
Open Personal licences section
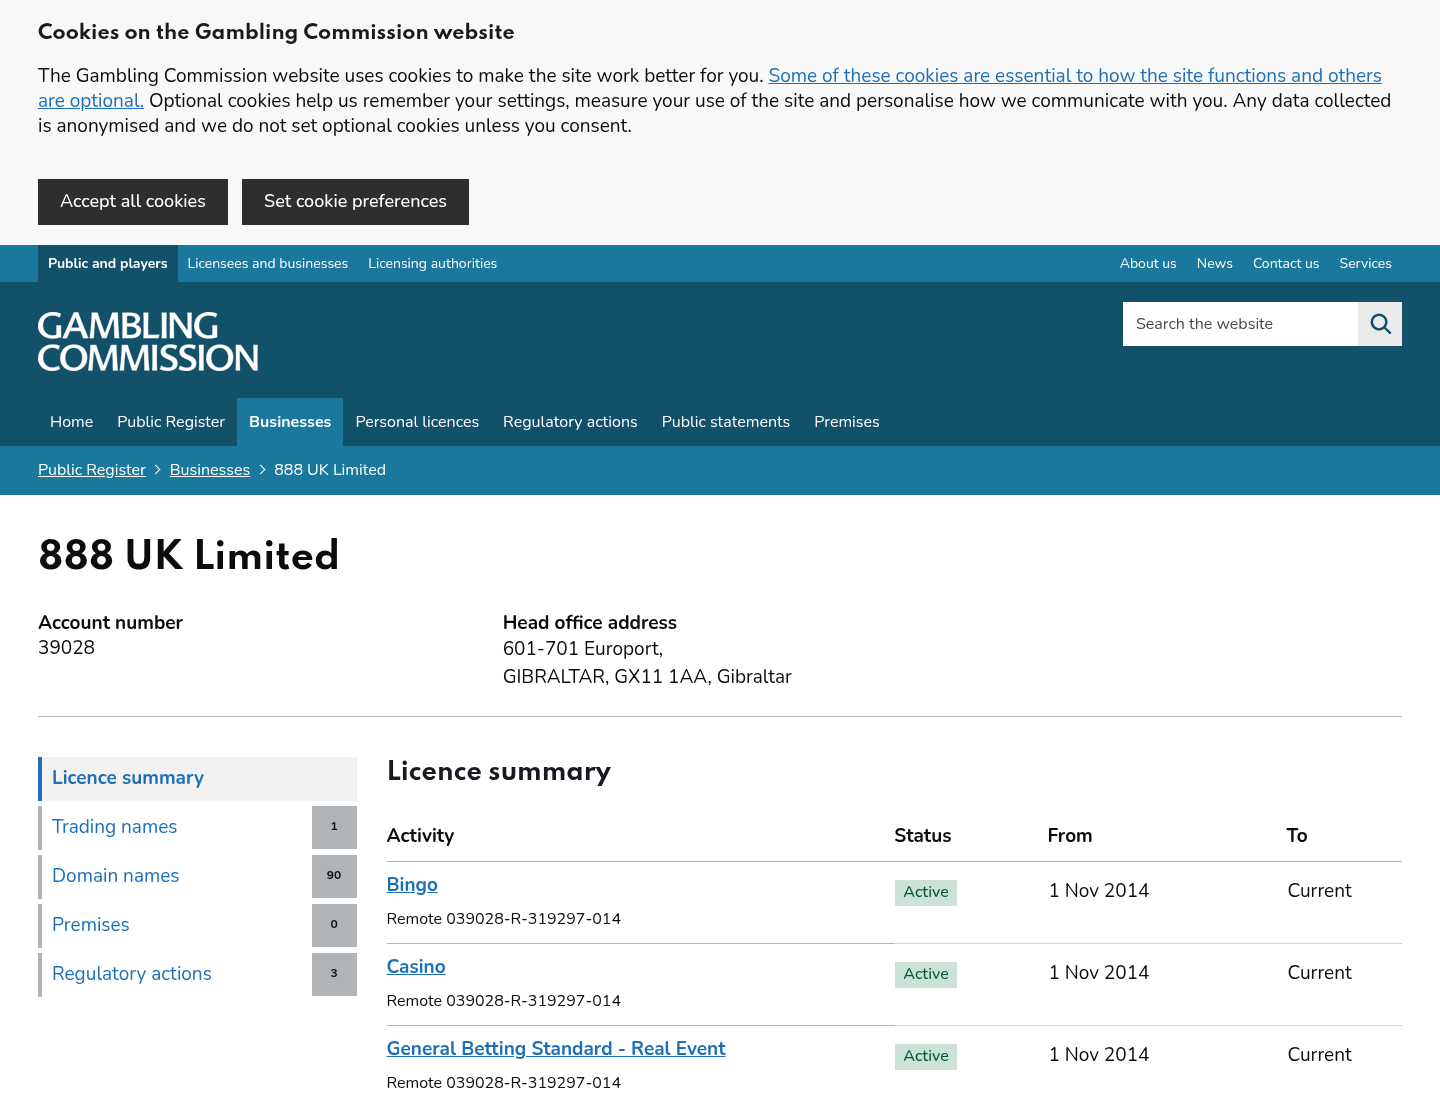tap(417, 422)
